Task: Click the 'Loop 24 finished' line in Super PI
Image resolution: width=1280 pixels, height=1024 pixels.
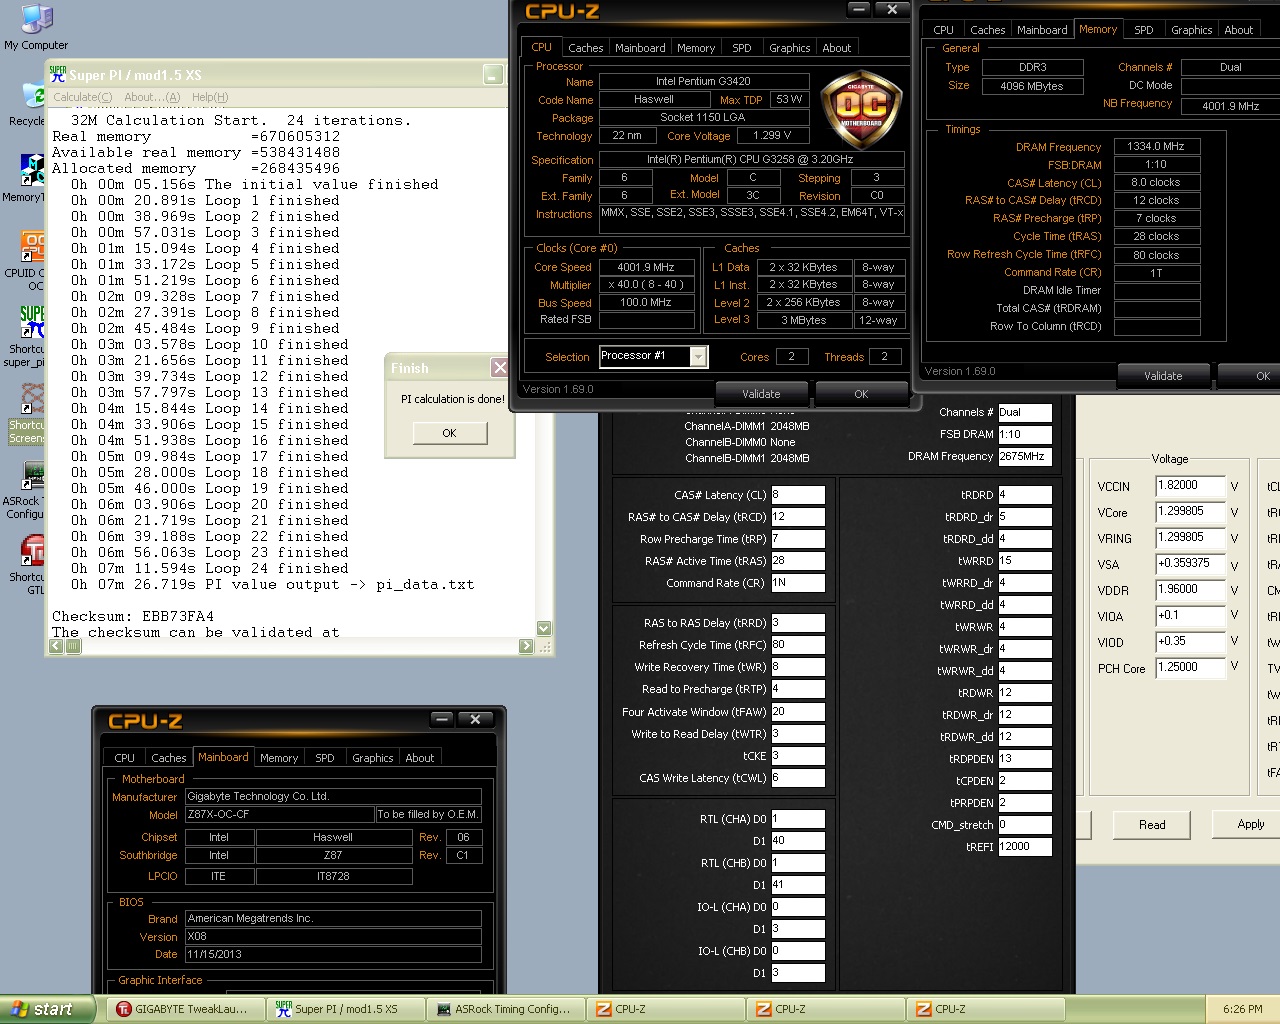Action: [x=210, y=569]
